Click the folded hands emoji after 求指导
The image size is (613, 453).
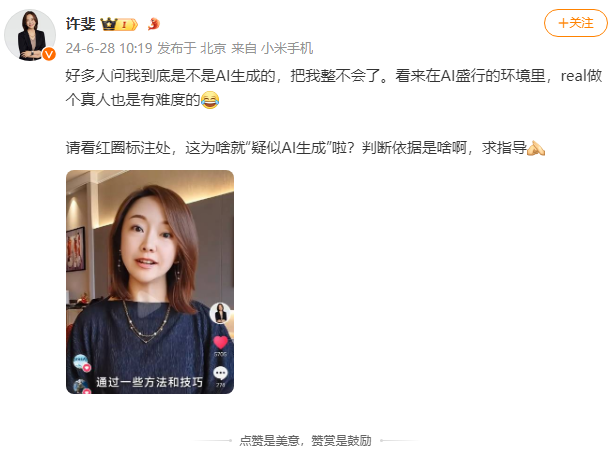[536, 148]
